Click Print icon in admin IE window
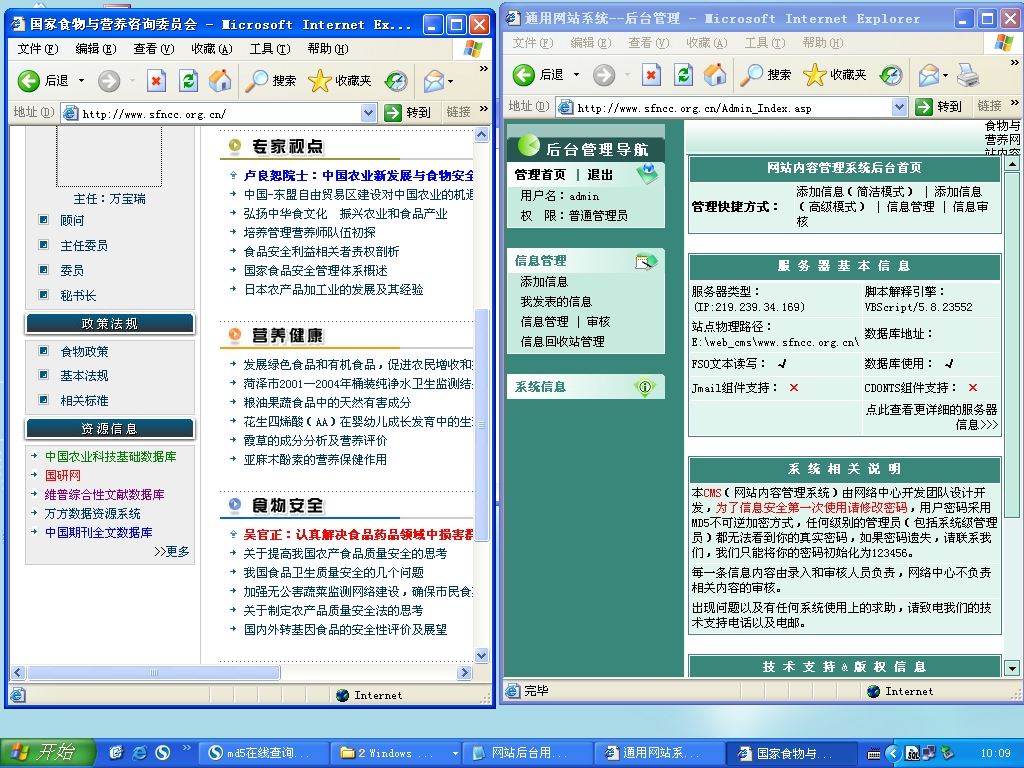 click(968, 75)
